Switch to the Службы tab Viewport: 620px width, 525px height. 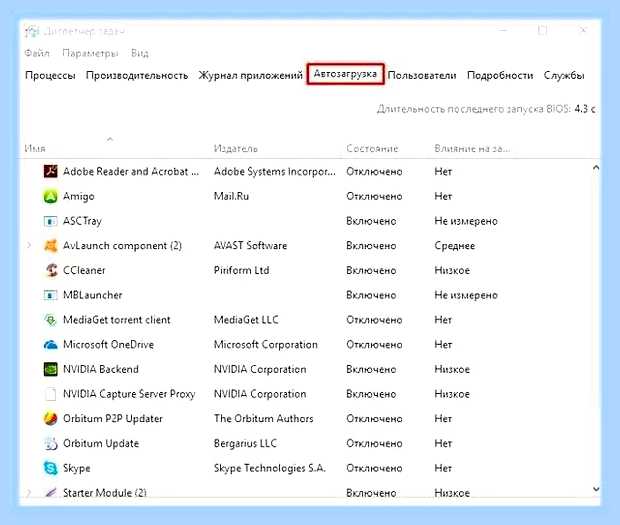coord(564,75)
